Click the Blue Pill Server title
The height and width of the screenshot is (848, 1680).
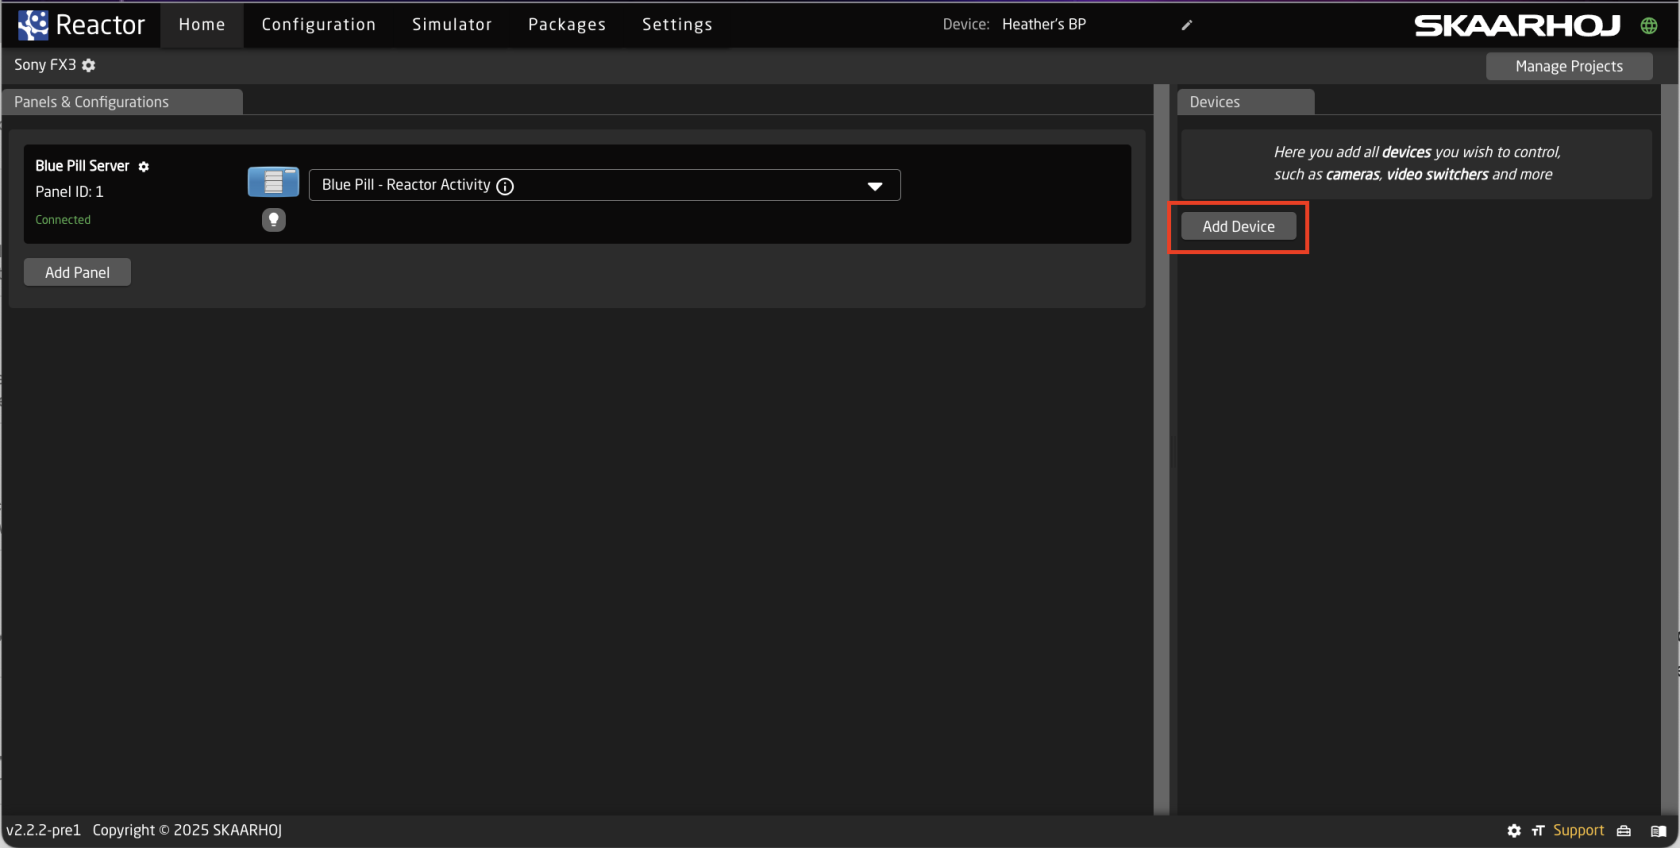[82, 166]
